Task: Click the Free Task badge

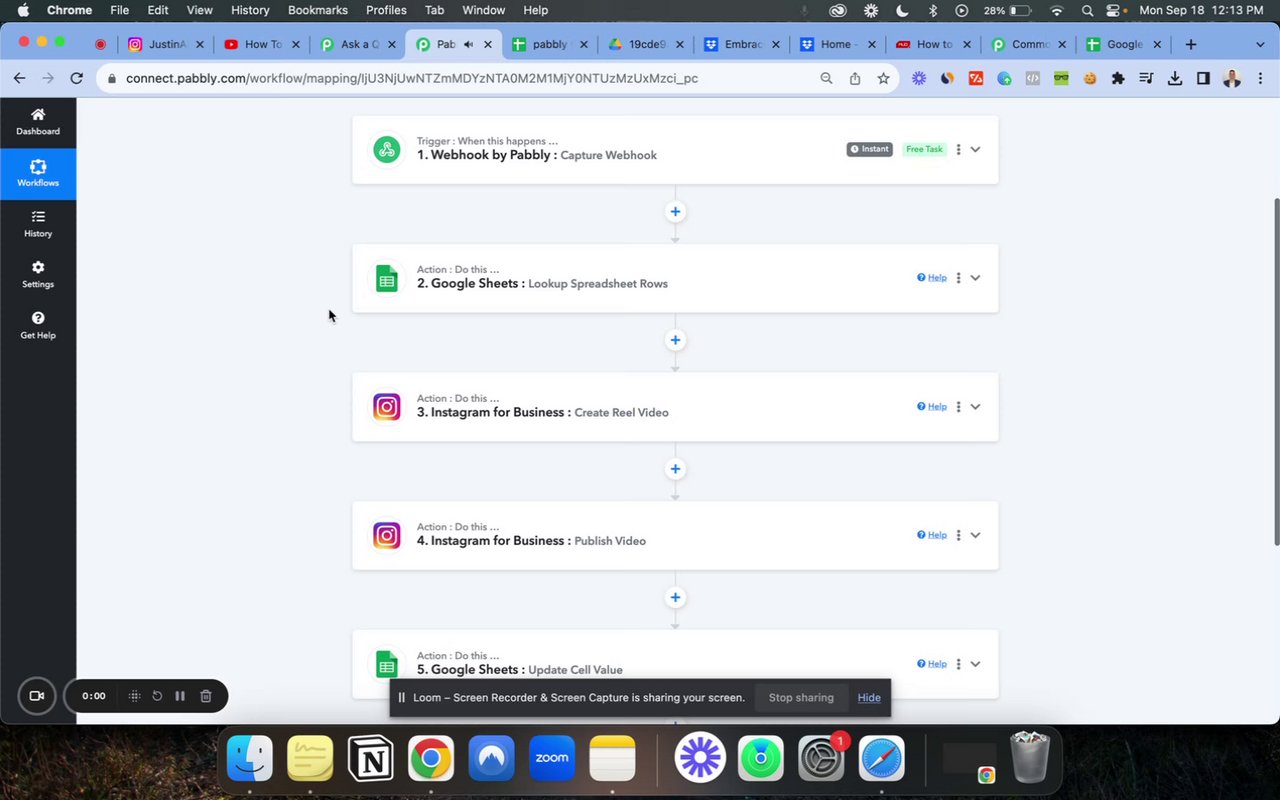Action: pyautogui.click(x=924, y=149)
